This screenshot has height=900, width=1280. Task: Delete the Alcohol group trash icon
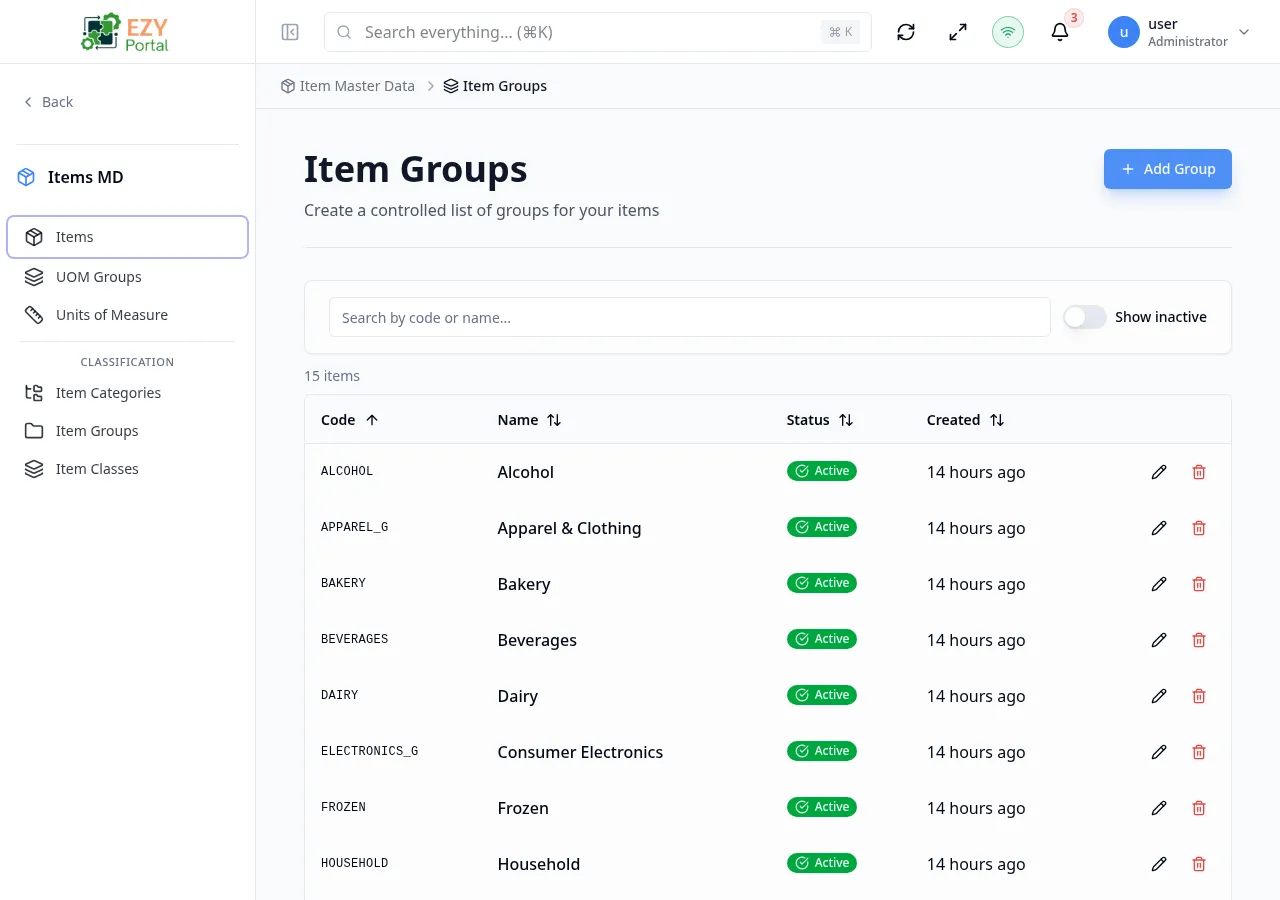[x=1199, y=472]
